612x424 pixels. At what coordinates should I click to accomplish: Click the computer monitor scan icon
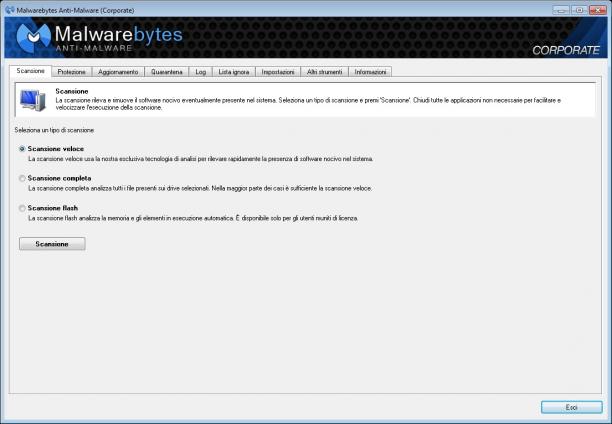(x=33, y=100)
